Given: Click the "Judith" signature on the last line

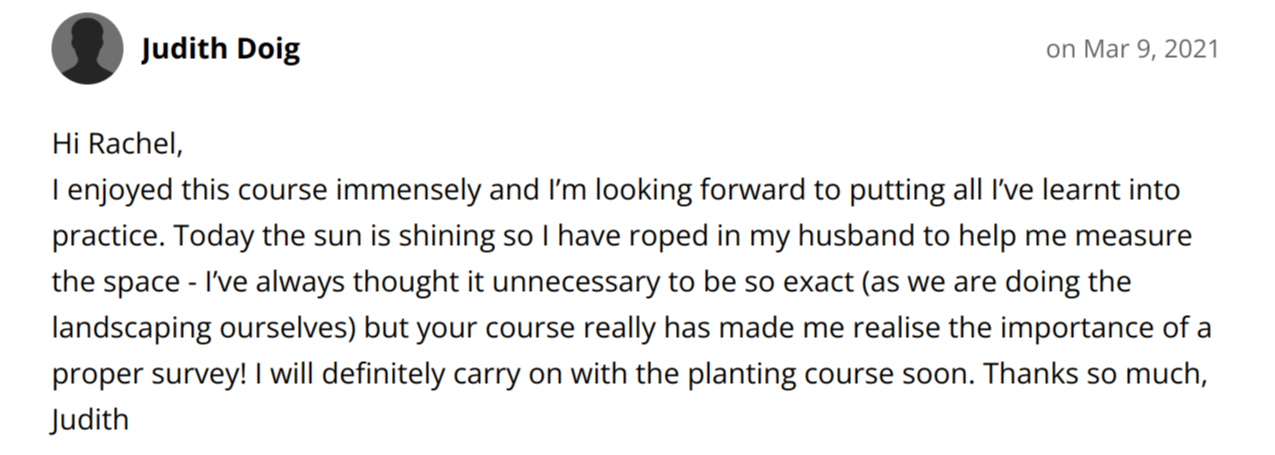Looking at the screenshot, I should click(90, 419).
